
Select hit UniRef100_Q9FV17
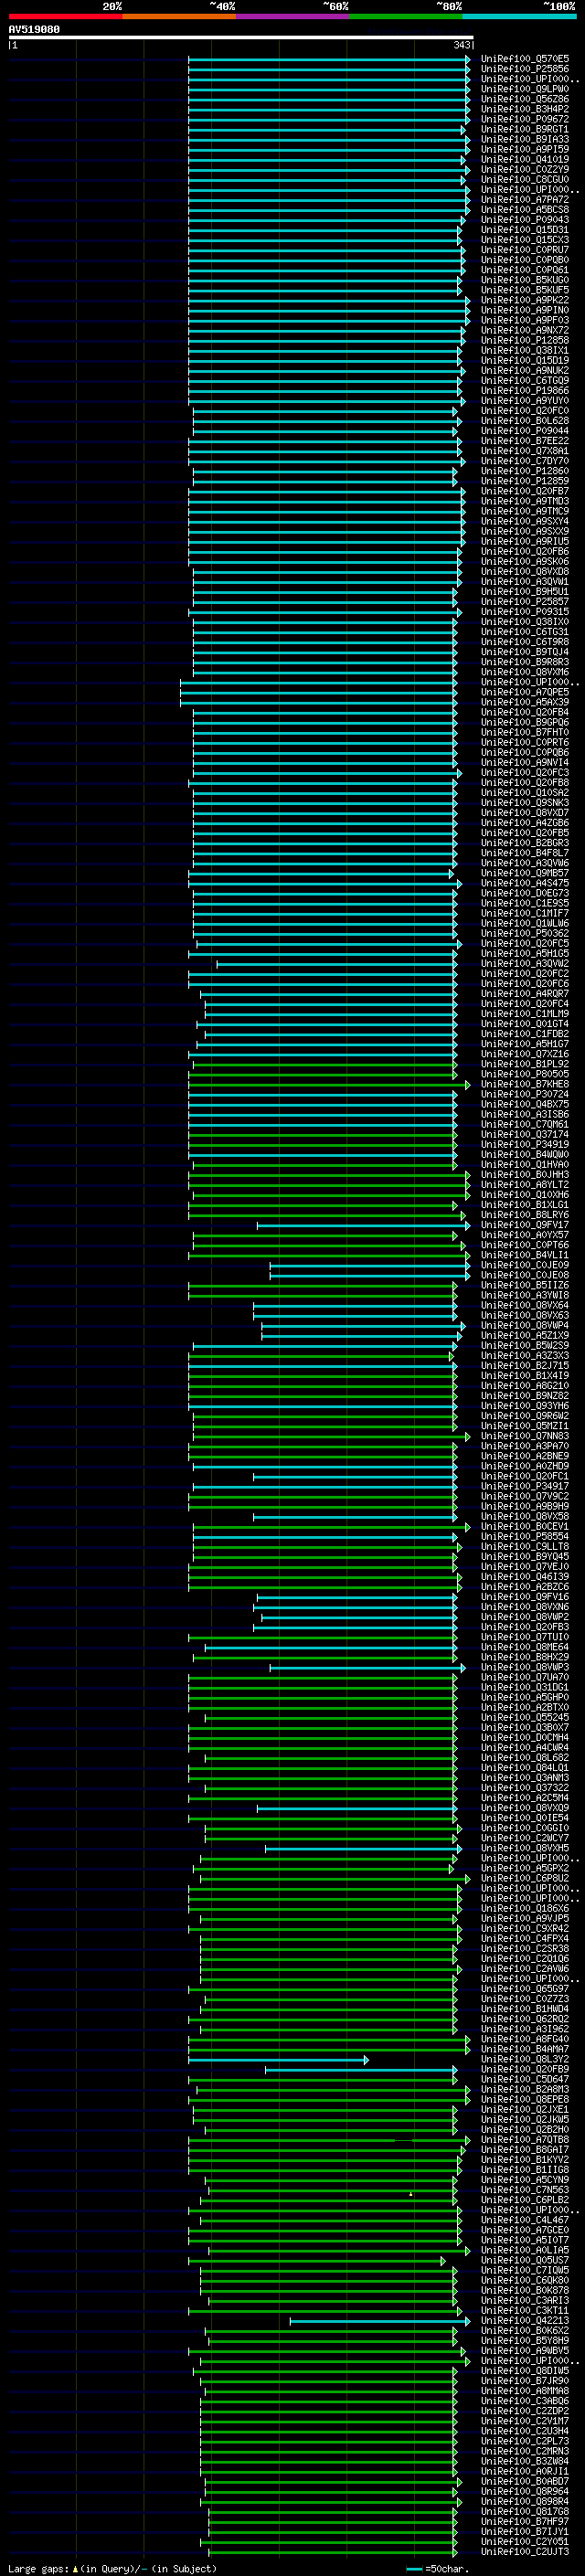(525, 1225)
